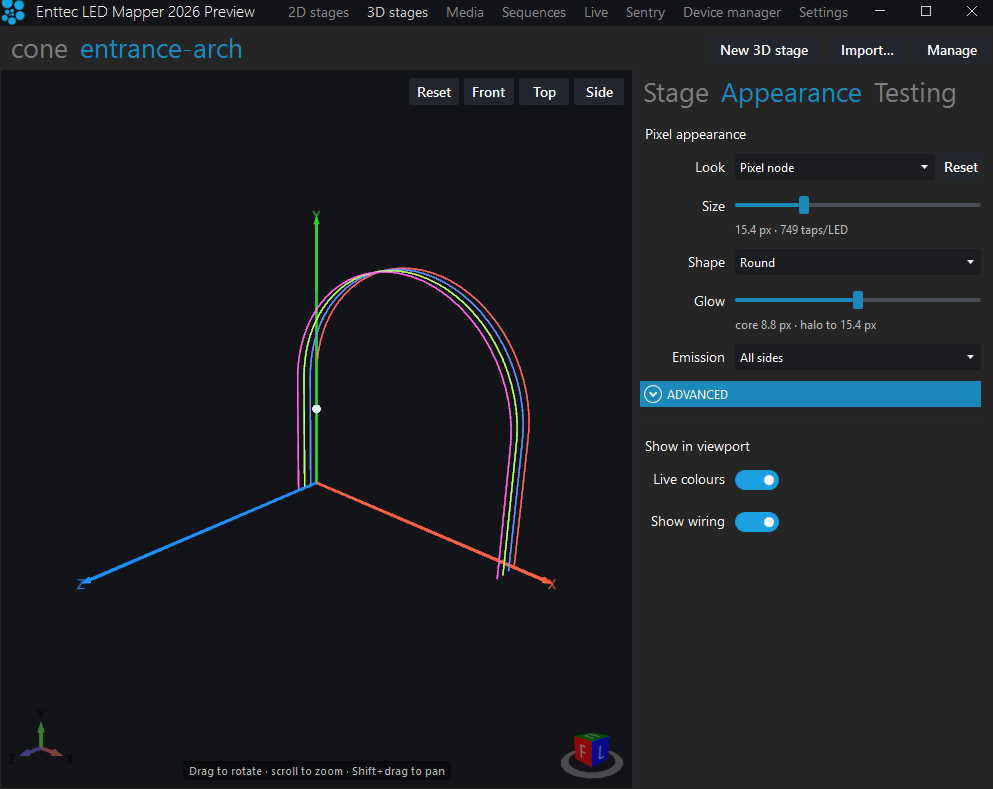Maximize the LED Mapper window
The height and width of the screenshot is (789, 993).
pyautogui.click(x=926, y=11)
